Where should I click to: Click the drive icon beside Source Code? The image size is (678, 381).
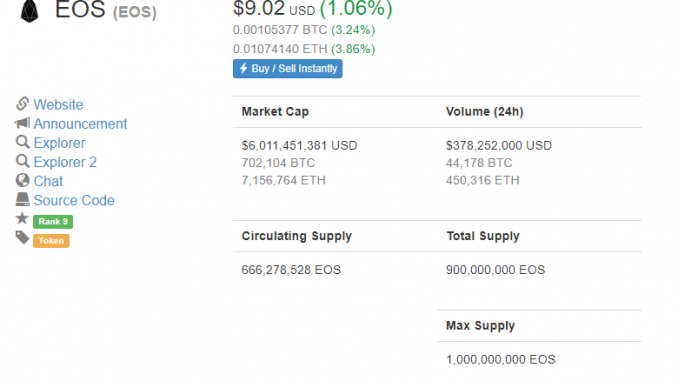(22, 199)
